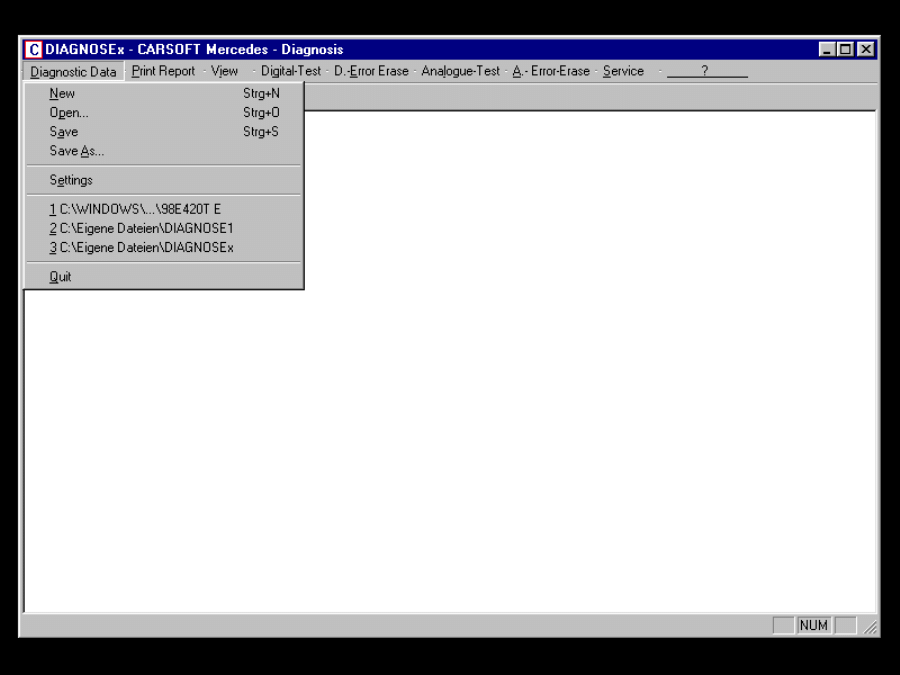Click the window resize grip in status bar
900x675 pixels.
point(870,627)
